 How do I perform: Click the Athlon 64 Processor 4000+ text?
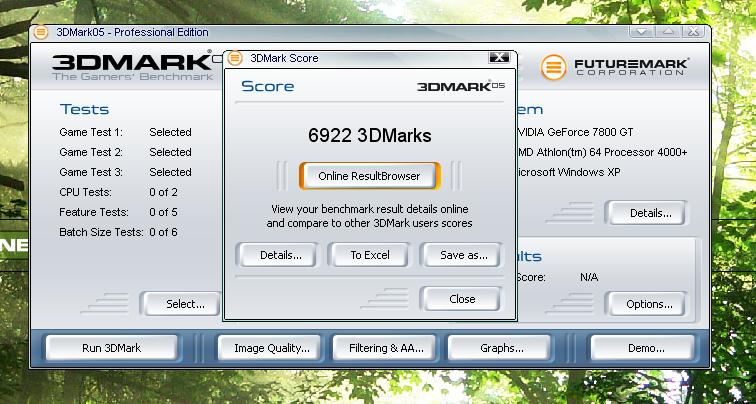(601, 152)
